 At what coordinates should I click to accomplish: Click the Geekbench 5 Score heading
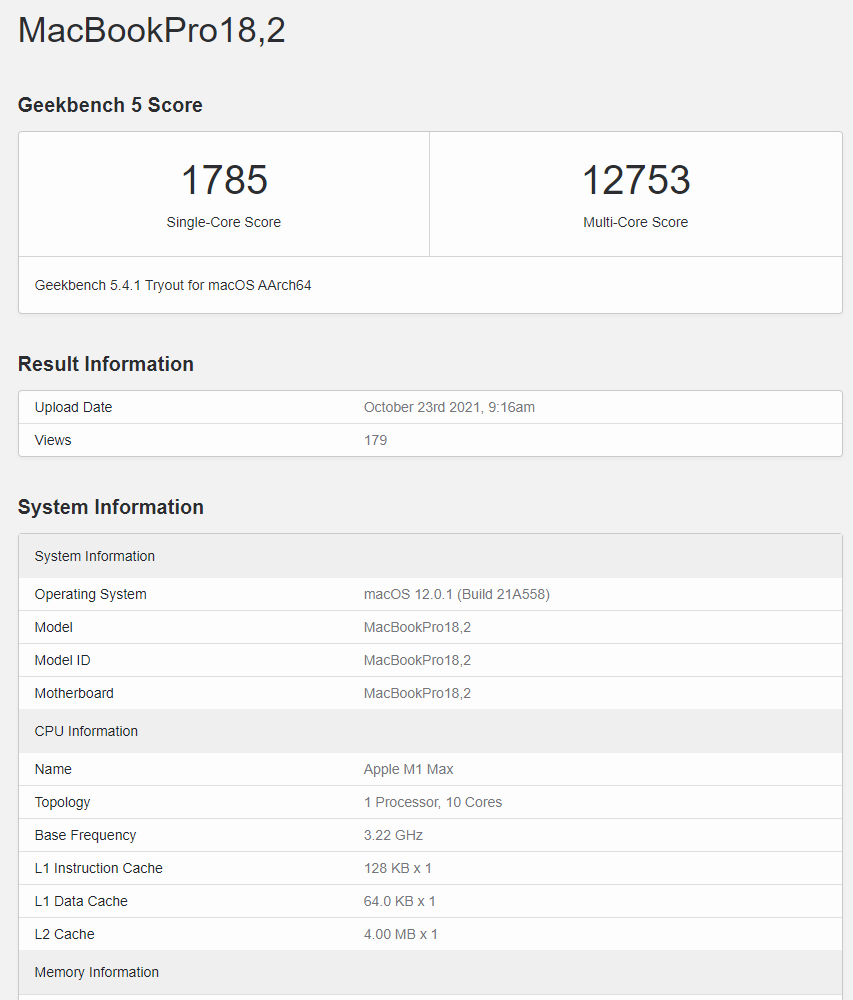click(x=110, y=105)
